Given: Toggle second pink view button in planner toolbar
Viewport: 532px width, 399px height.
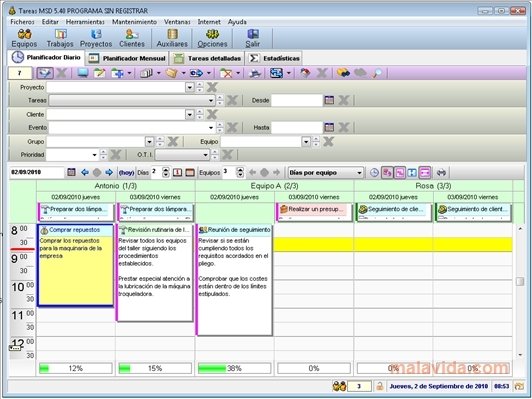Looking at the screenshot, I should [399, 172].
